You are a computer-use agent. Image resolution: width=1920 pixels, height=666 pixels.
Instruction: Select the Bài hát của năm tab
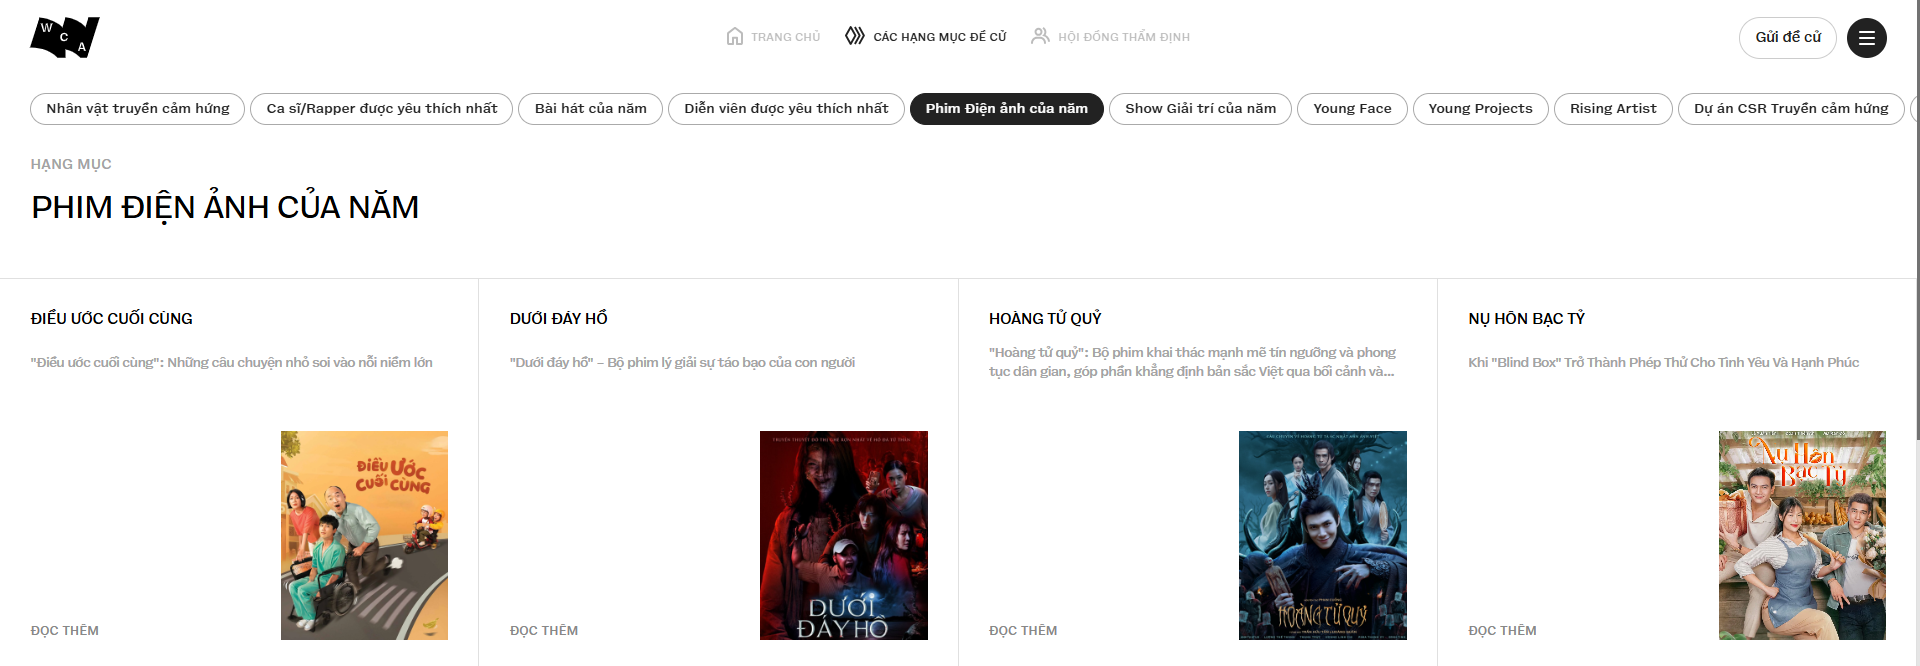pos(590,109)
